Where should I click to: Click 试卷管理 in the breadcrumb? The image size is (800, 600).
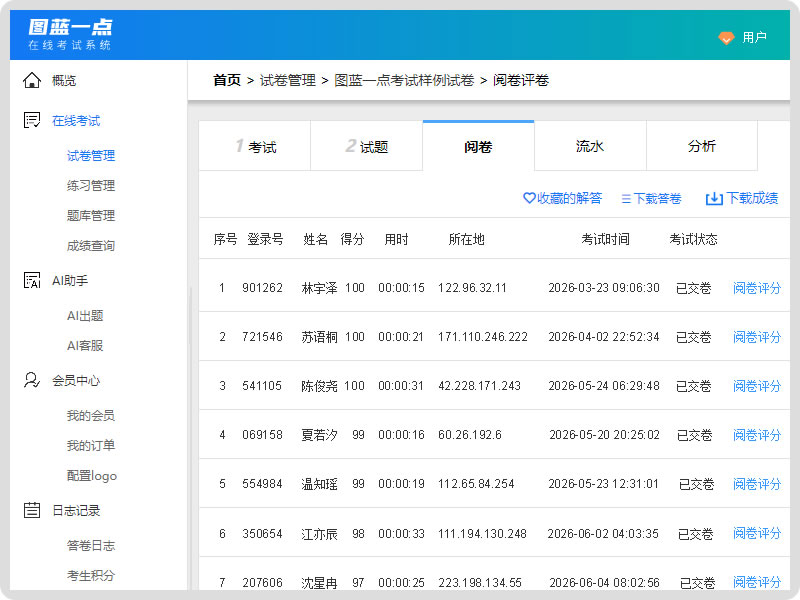pyautogui.click(x=288, y=80)
